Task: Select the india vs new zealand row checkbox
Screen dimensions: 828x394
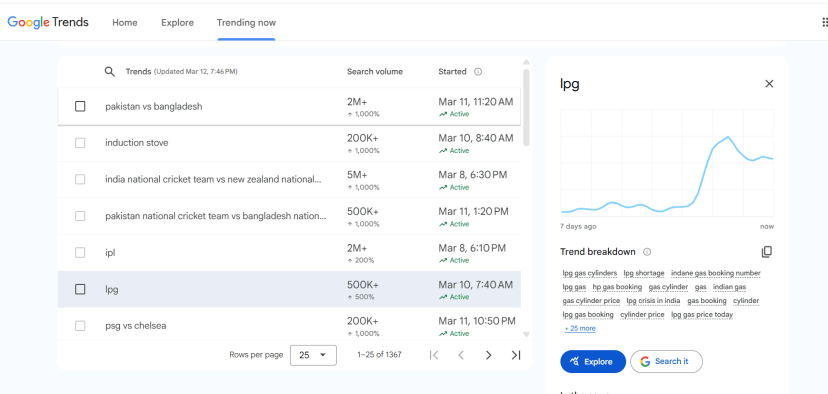Action: pyautogui.click(x=80, y=180)
